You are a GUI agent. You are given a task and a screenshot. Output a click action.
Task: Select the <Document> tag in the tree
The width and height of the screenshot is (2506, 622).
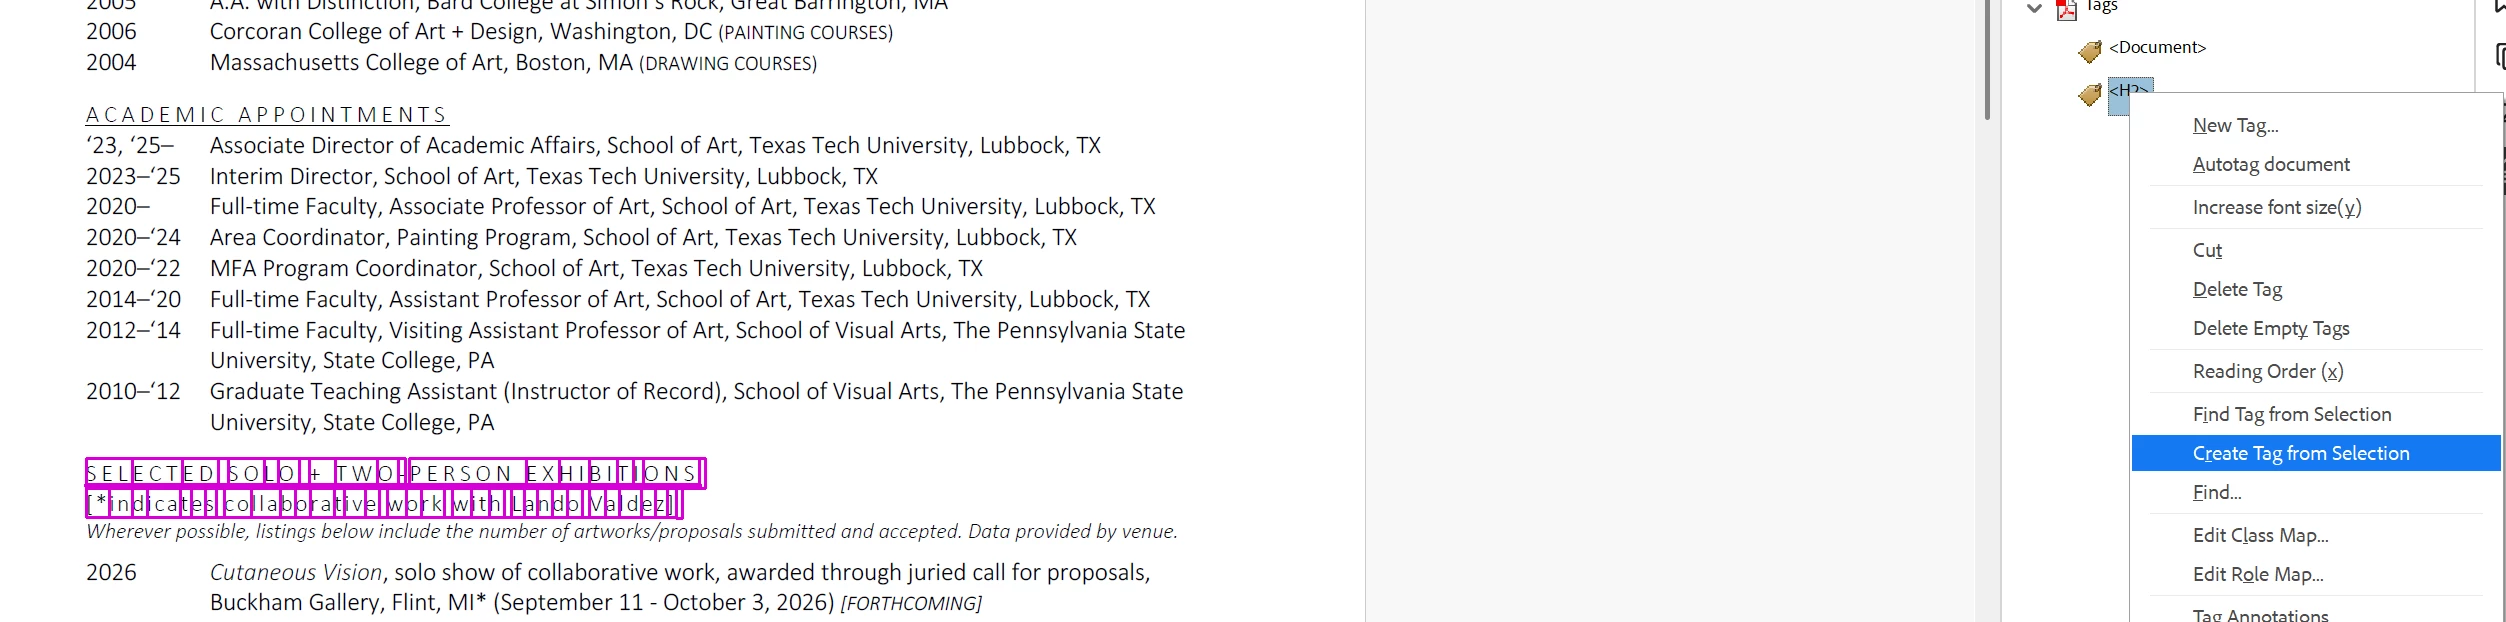2157,47
